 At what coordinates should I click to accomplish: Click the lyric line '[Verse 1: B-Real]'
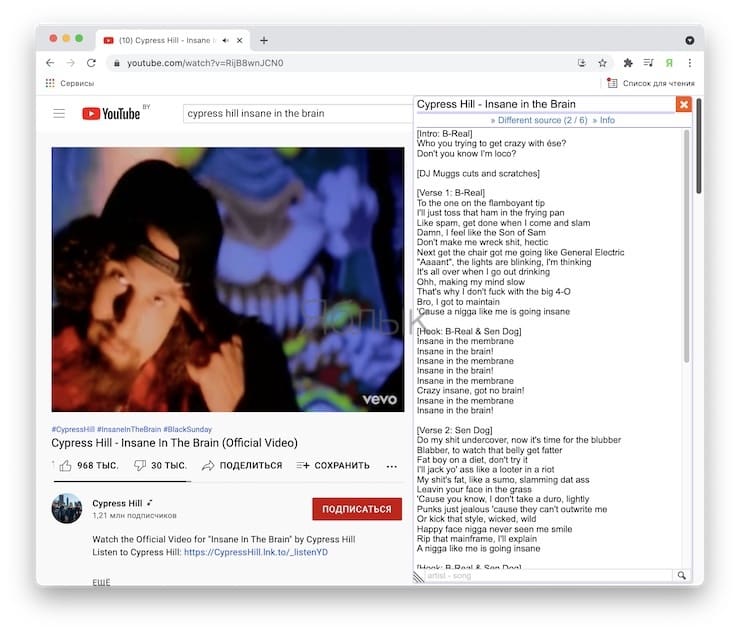point(451,193)
